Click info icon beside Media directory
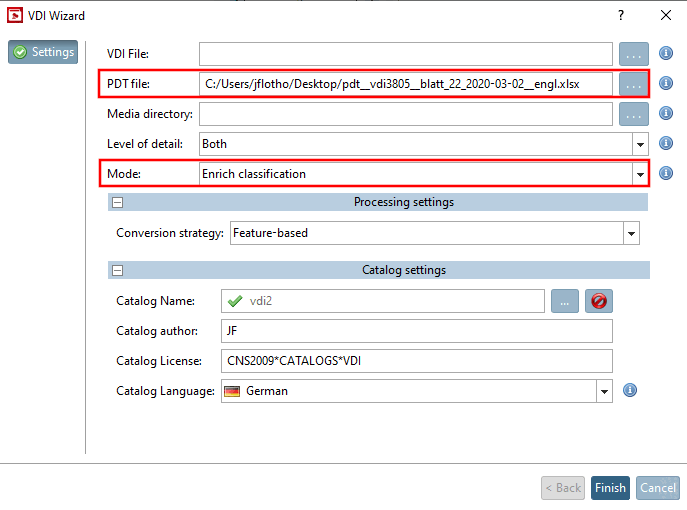Screen dimensions: 687x510 (x=666, y=114)
